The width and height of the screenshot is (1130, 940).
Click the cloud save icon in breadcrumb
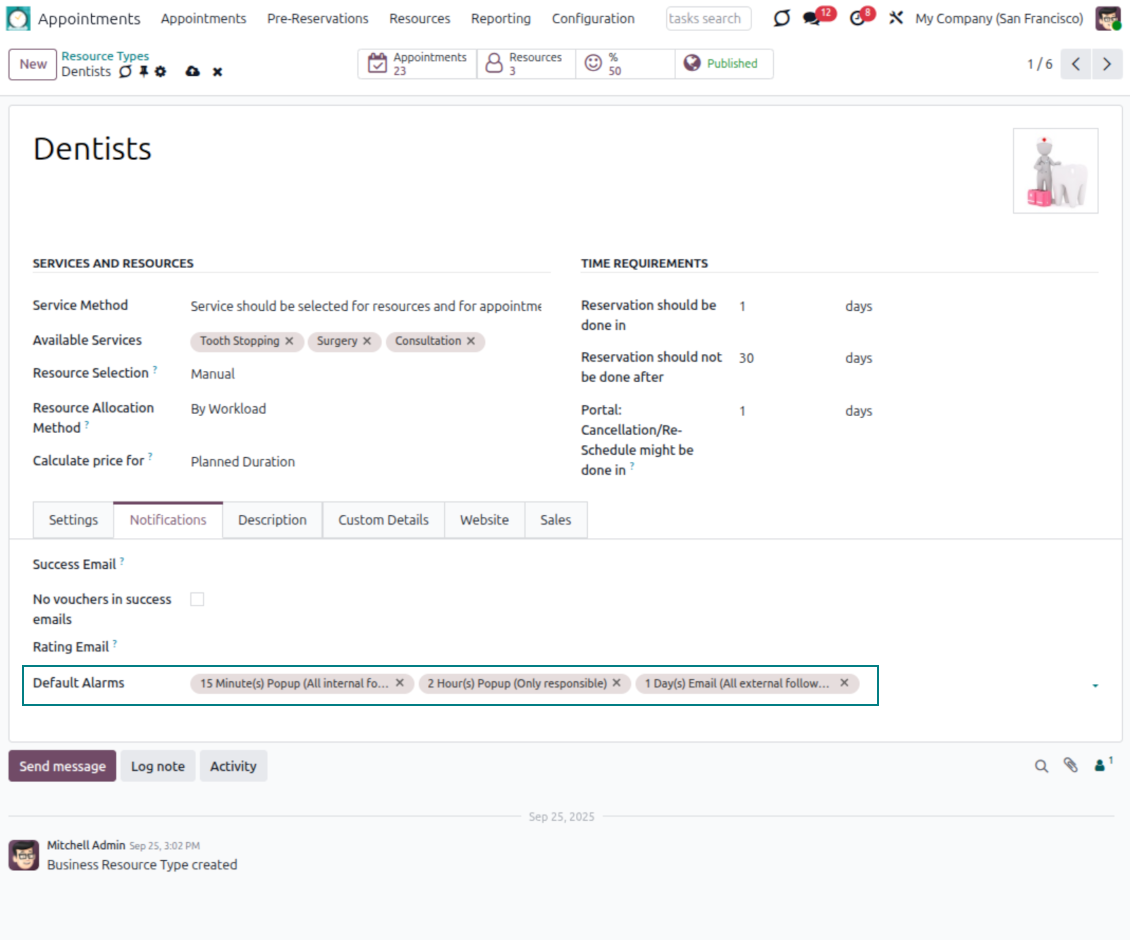pos(193,72)
